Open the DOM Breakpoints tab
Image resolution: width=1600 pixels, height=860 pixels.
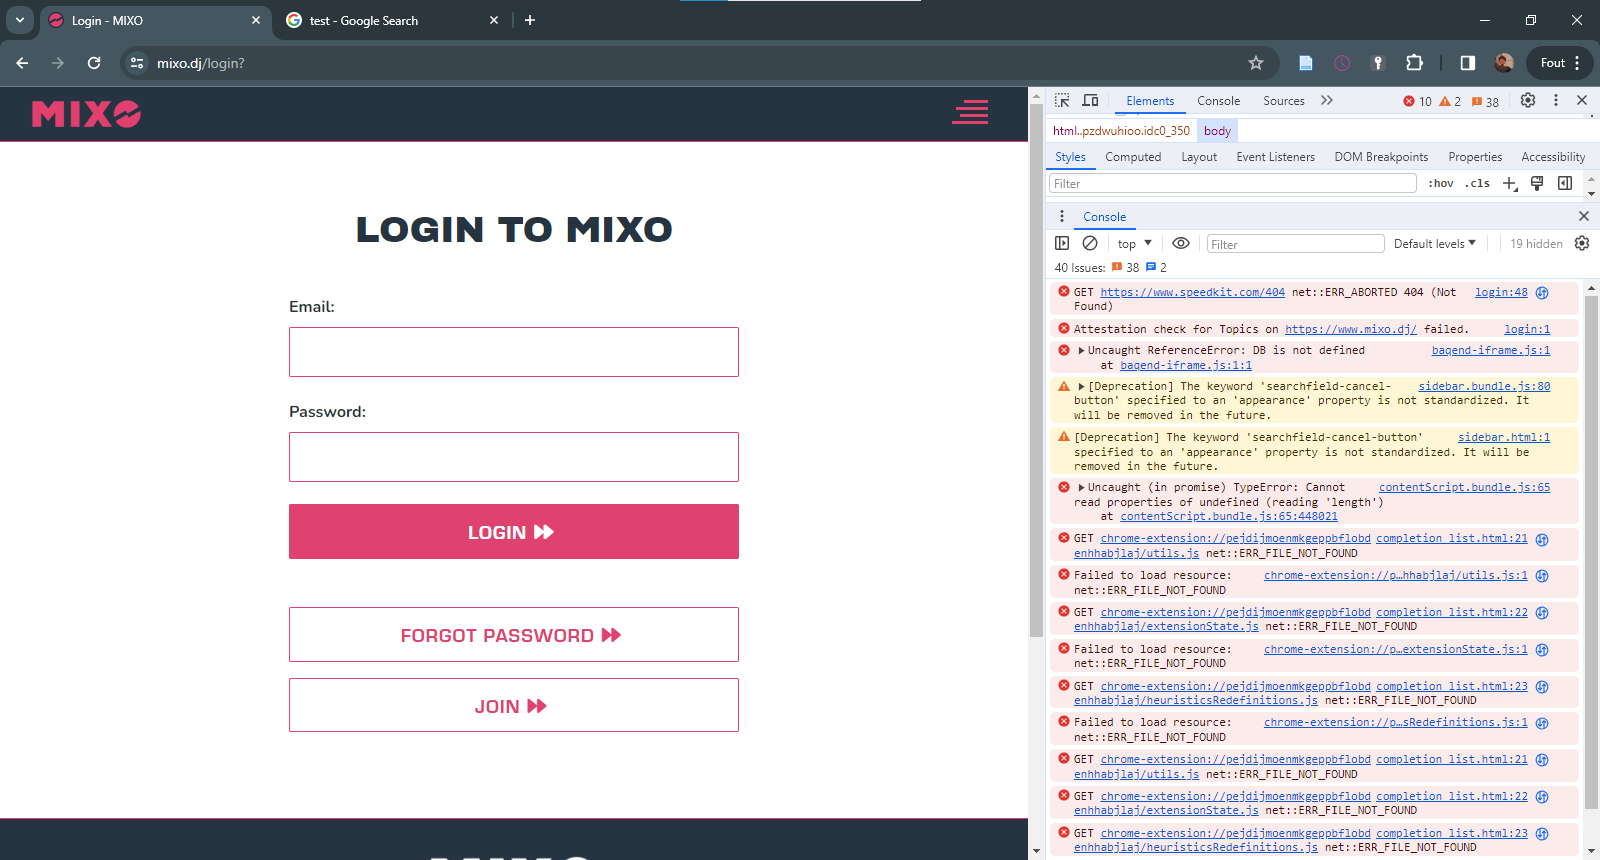coord(1381,157)
